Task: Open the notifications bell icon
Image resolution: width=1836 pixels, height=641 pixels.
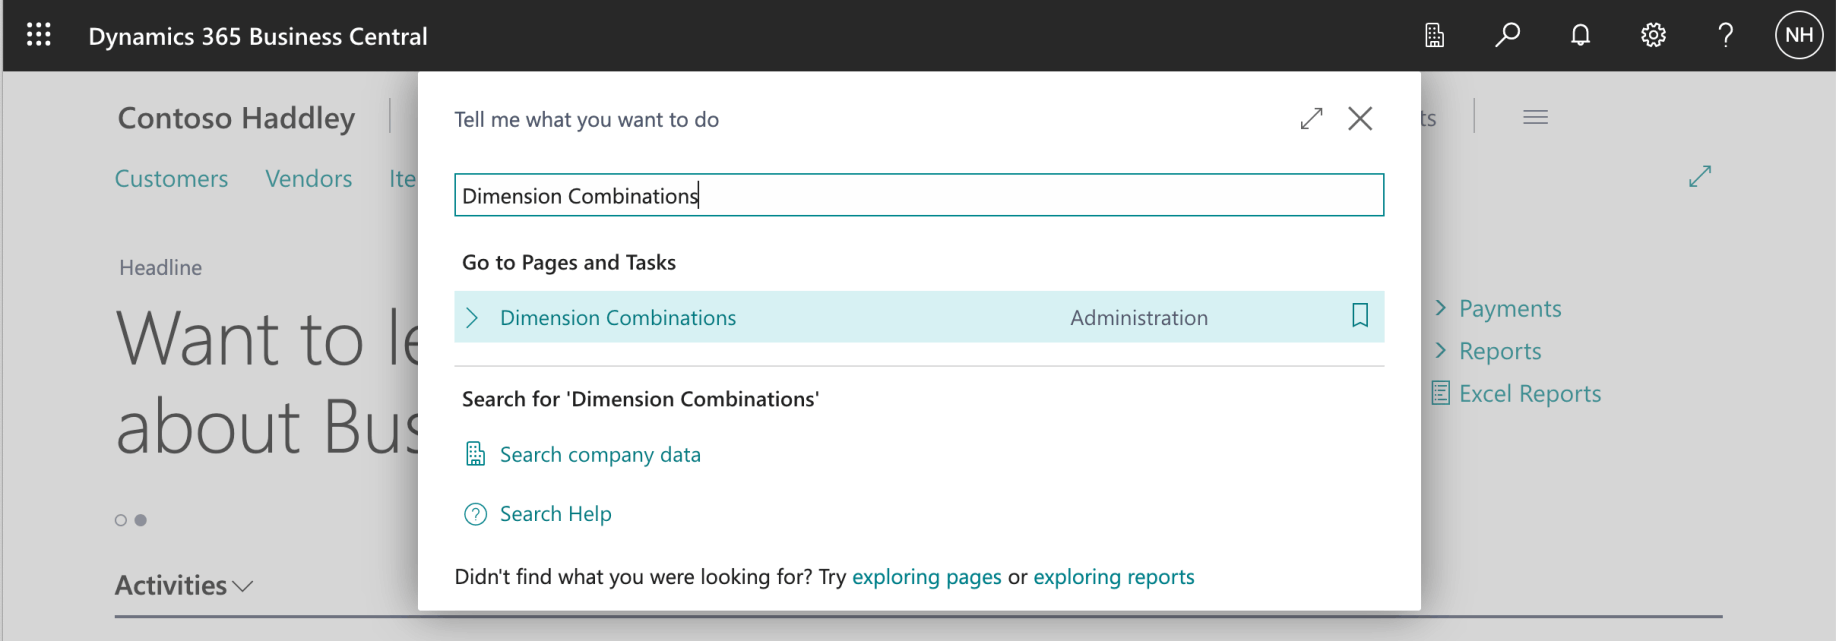Action: [1580, 35]
